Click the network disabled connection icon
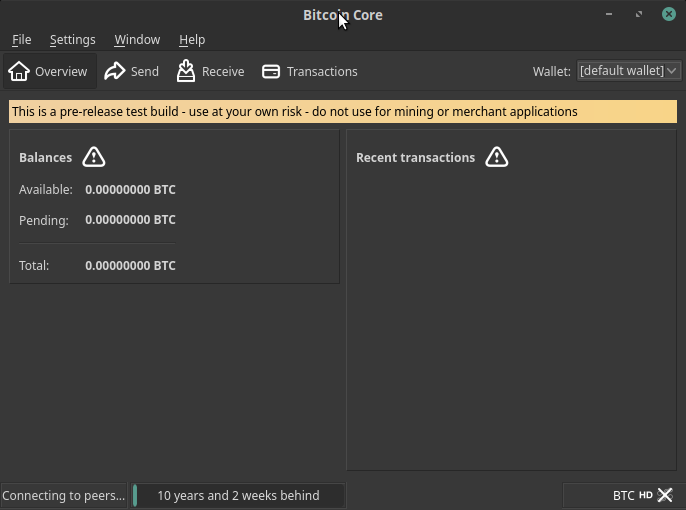 point(665,495)
